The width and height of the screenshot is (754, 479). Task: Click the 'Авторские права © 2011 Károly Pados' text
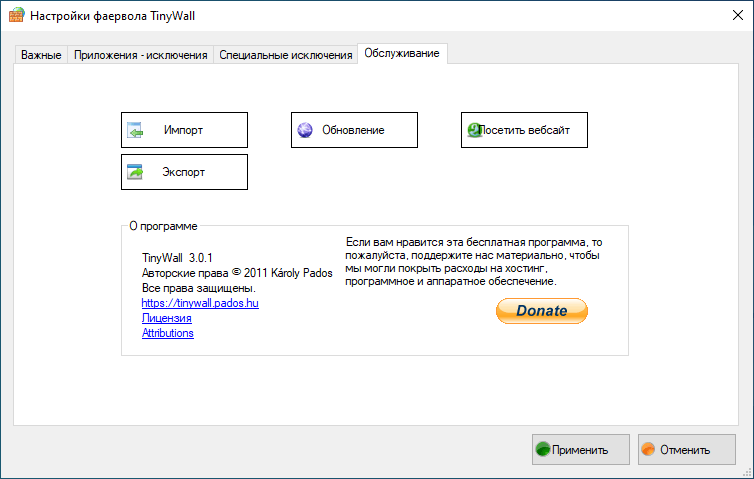237,273
